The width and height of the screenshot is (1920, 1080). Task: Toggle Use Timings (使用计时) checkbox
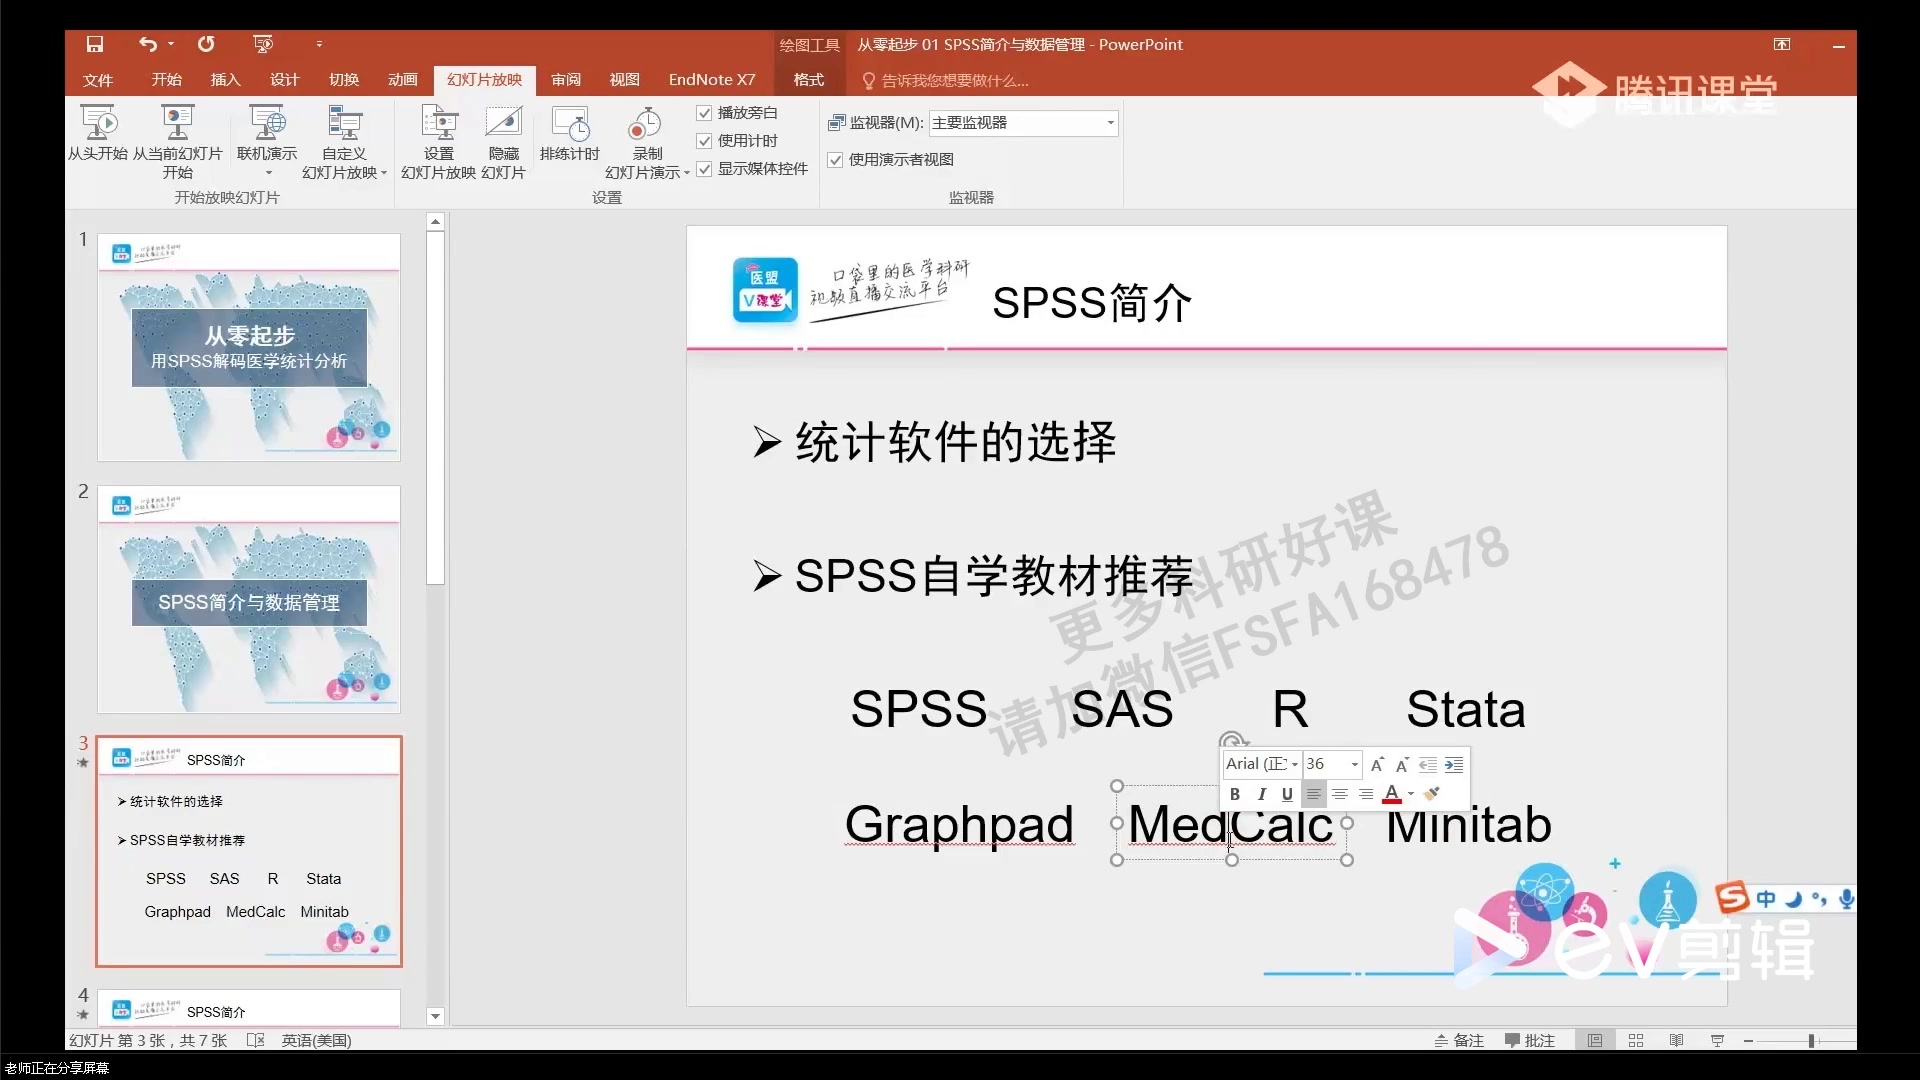[704, 141]
